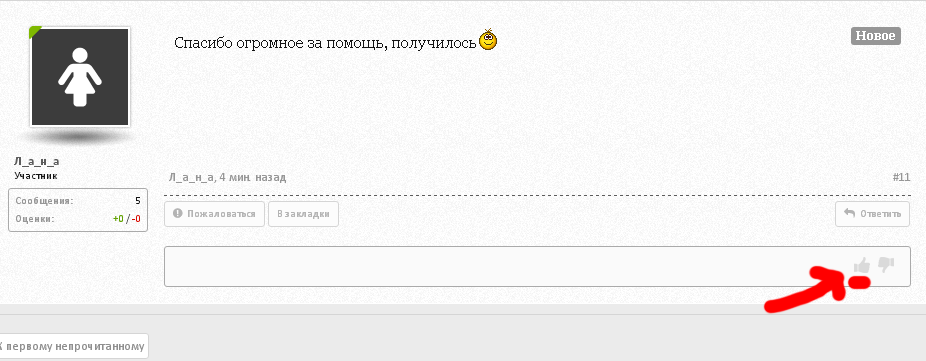Open the female silhouette avatar of Л_а_н_а
This screenshot has height=361, width=926.
click(x=80, y=77)
